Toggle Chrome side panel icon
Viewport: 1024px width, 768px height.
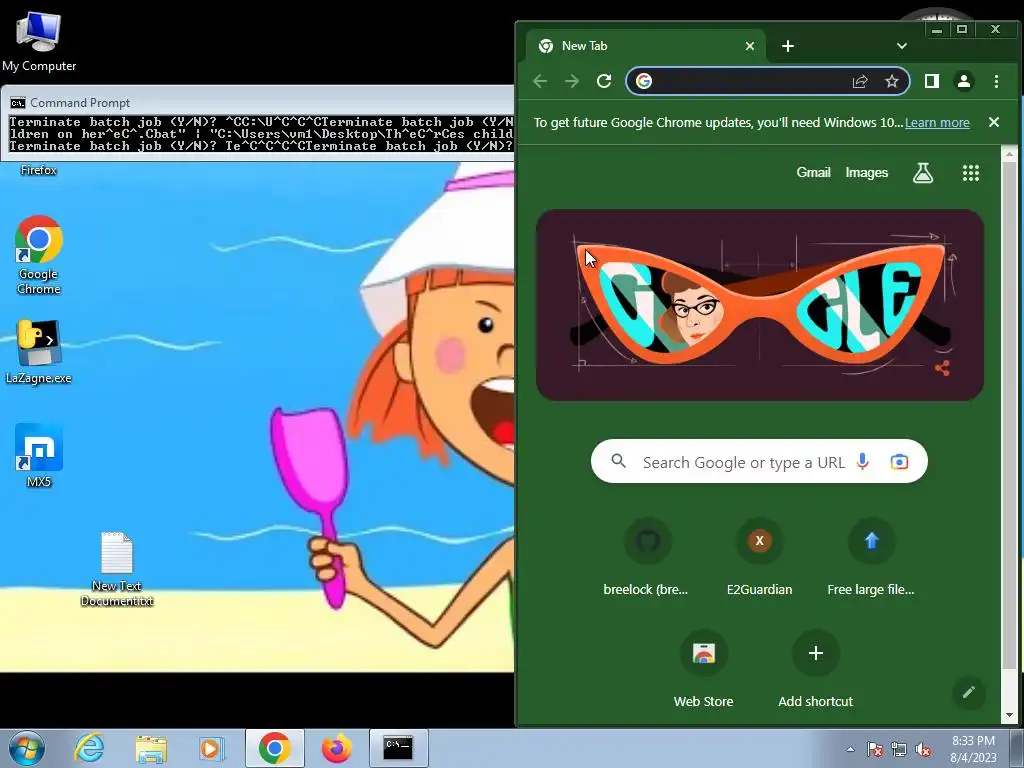[x=932, y=81]
